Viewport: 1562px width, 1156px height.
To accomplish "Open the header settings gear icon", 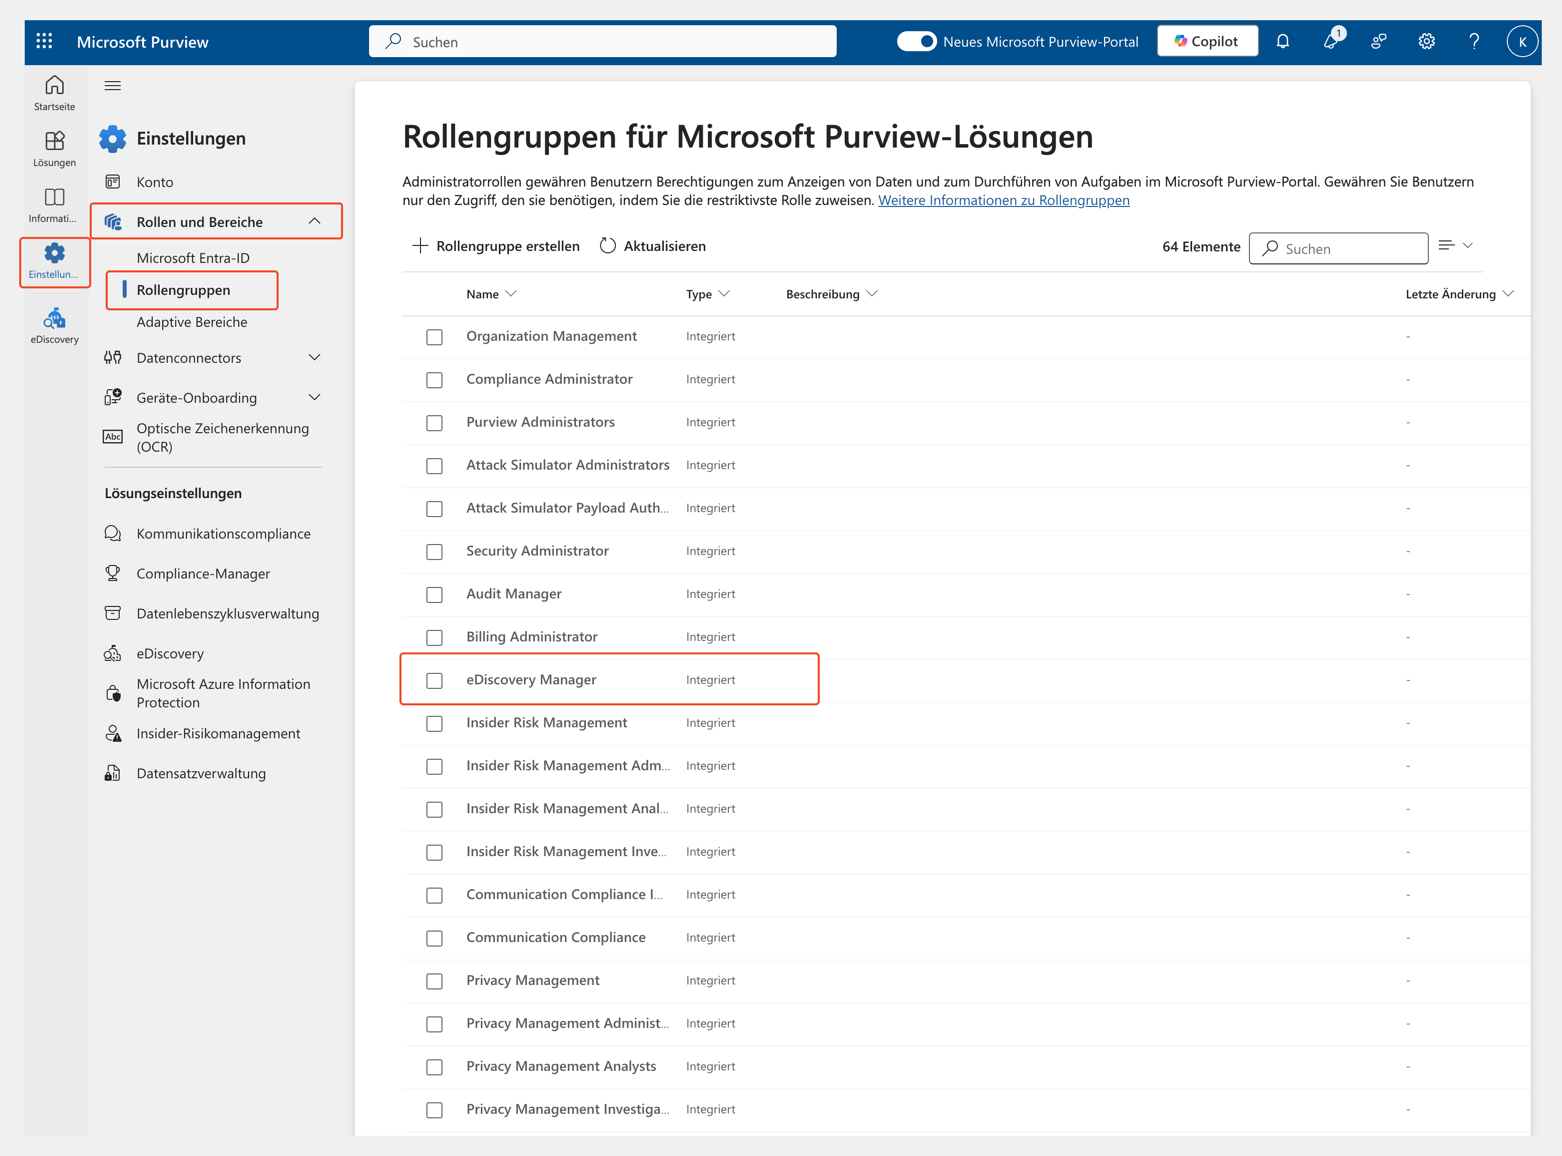I will [1427, 41].
